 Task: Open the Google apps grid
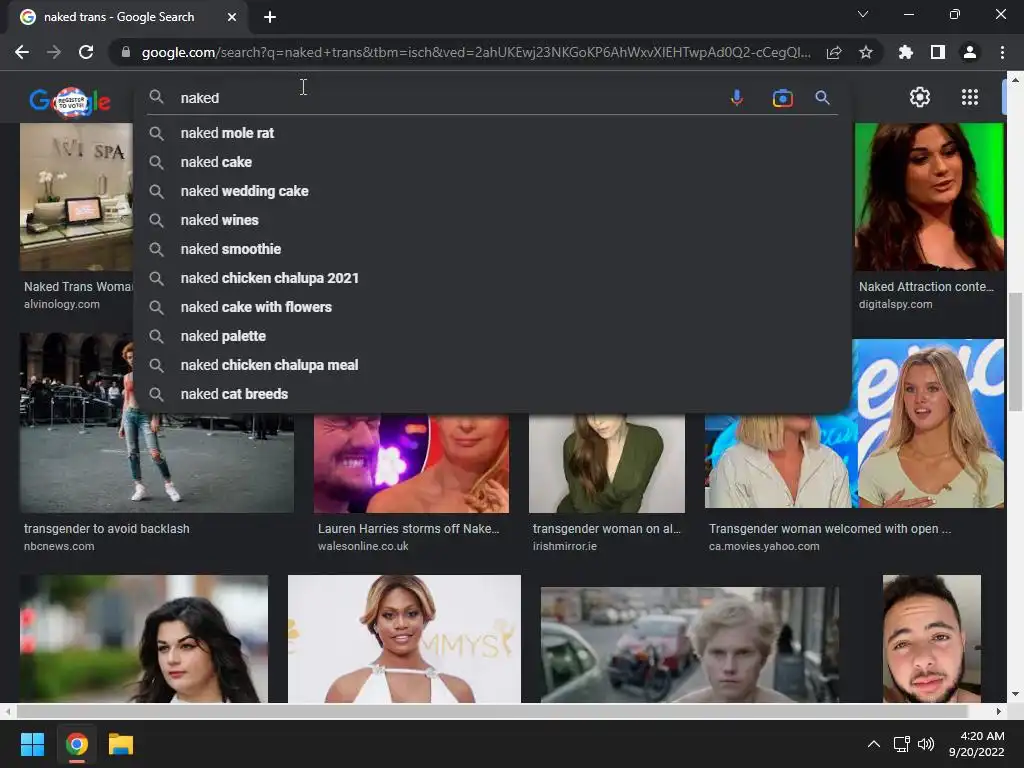tap(970, 97)
